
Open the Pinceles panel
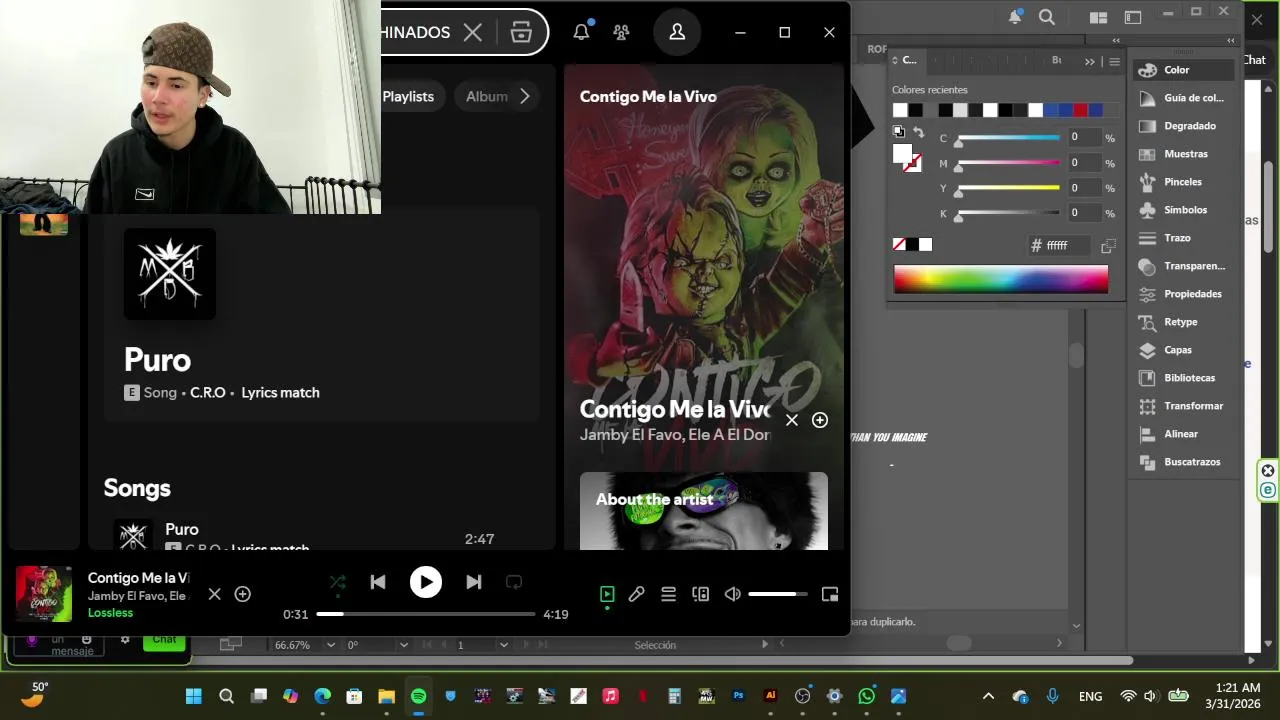pos(1182,182)
